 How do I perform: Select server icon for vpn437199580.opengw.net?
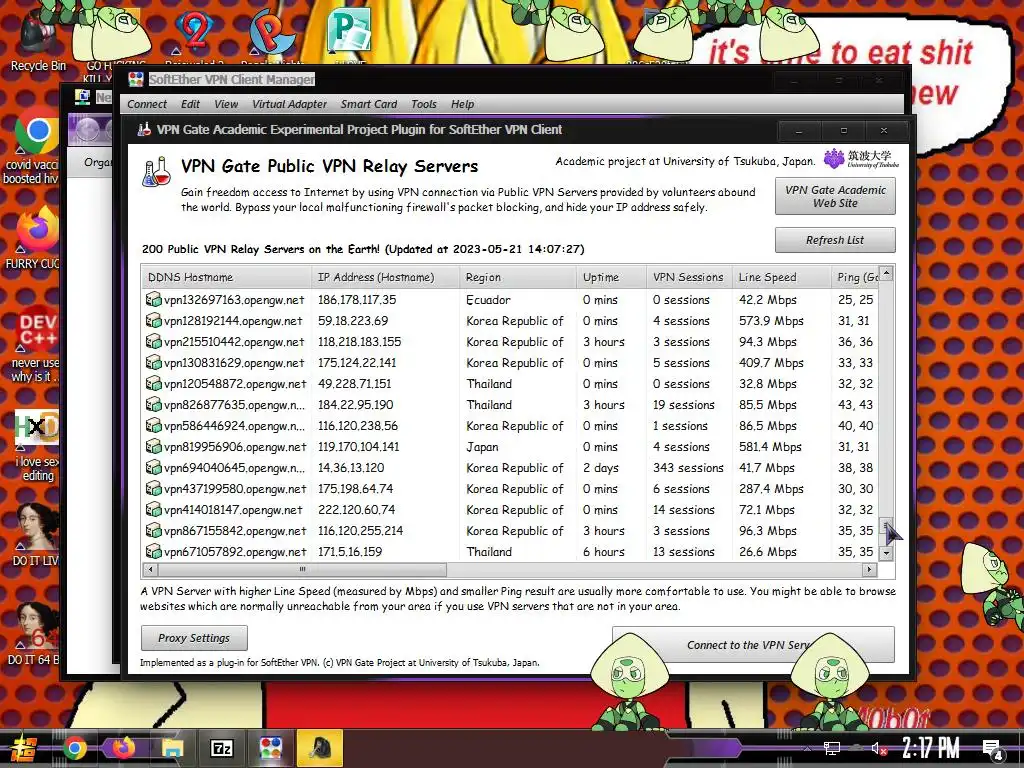153,488
